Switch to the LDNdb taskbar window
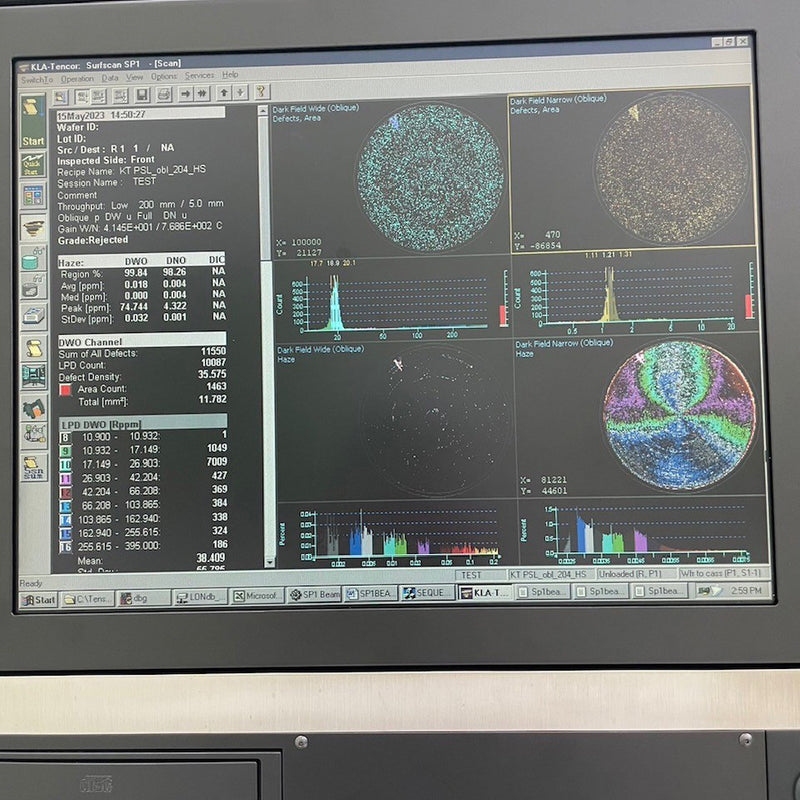This screenshot has height=800, width=800. pyautogui.click(x=200, y=597)
